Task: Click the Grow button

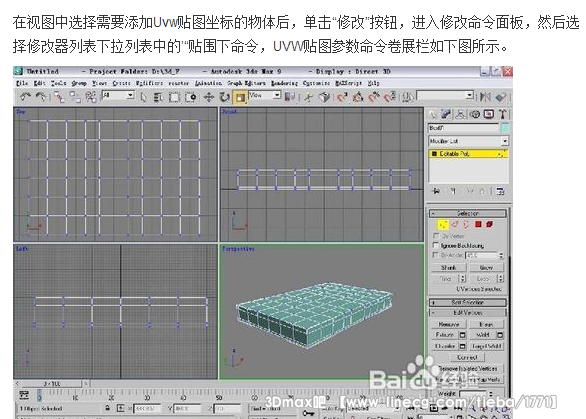Action: (x=486, y=268)
